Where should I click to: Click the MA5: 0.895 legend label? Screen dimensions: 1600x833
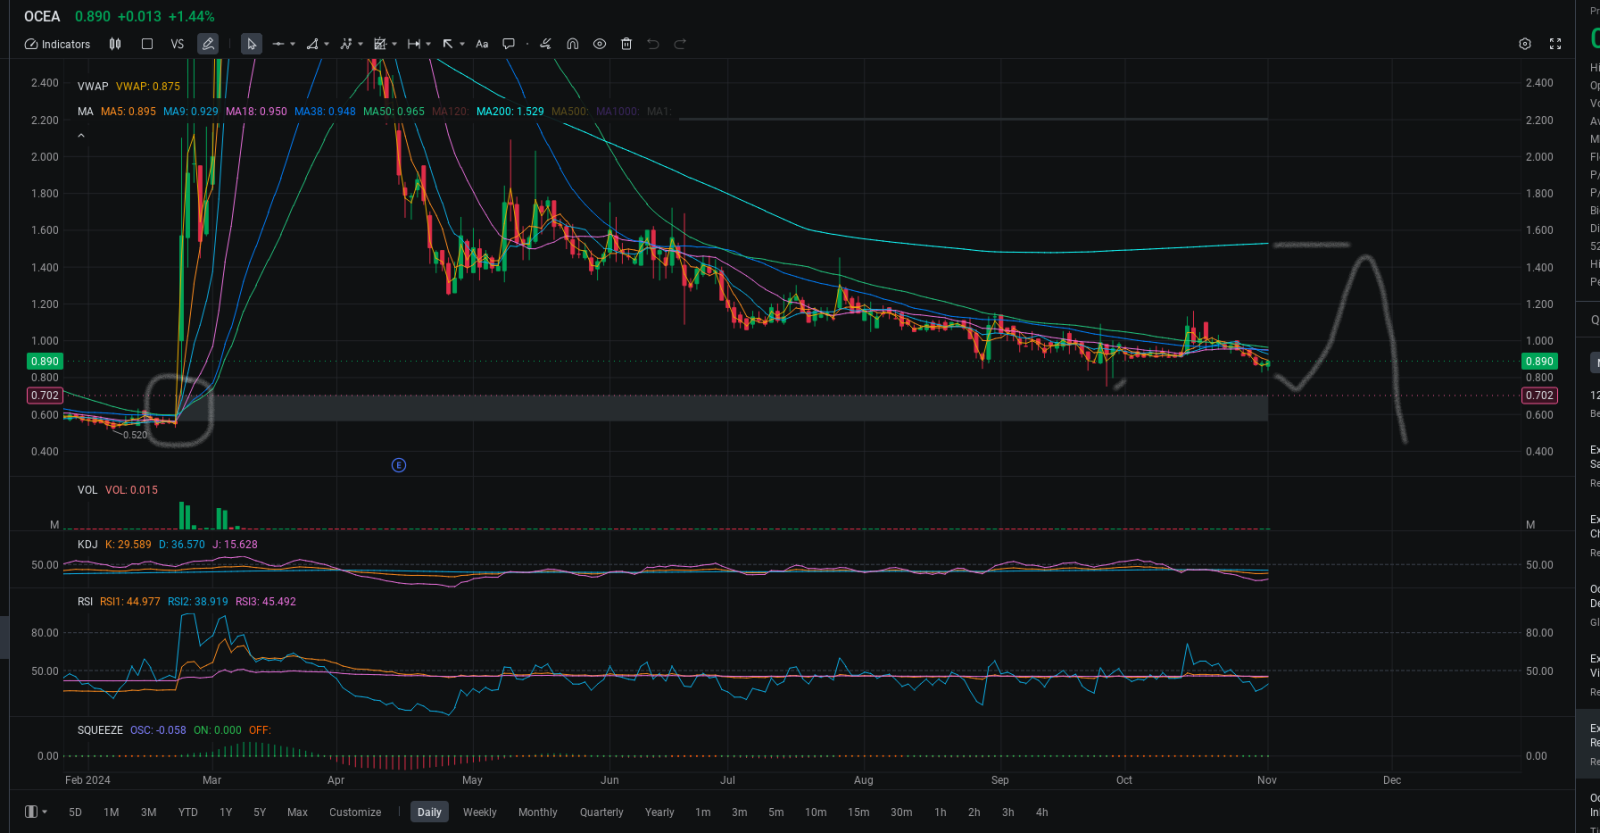128,111
